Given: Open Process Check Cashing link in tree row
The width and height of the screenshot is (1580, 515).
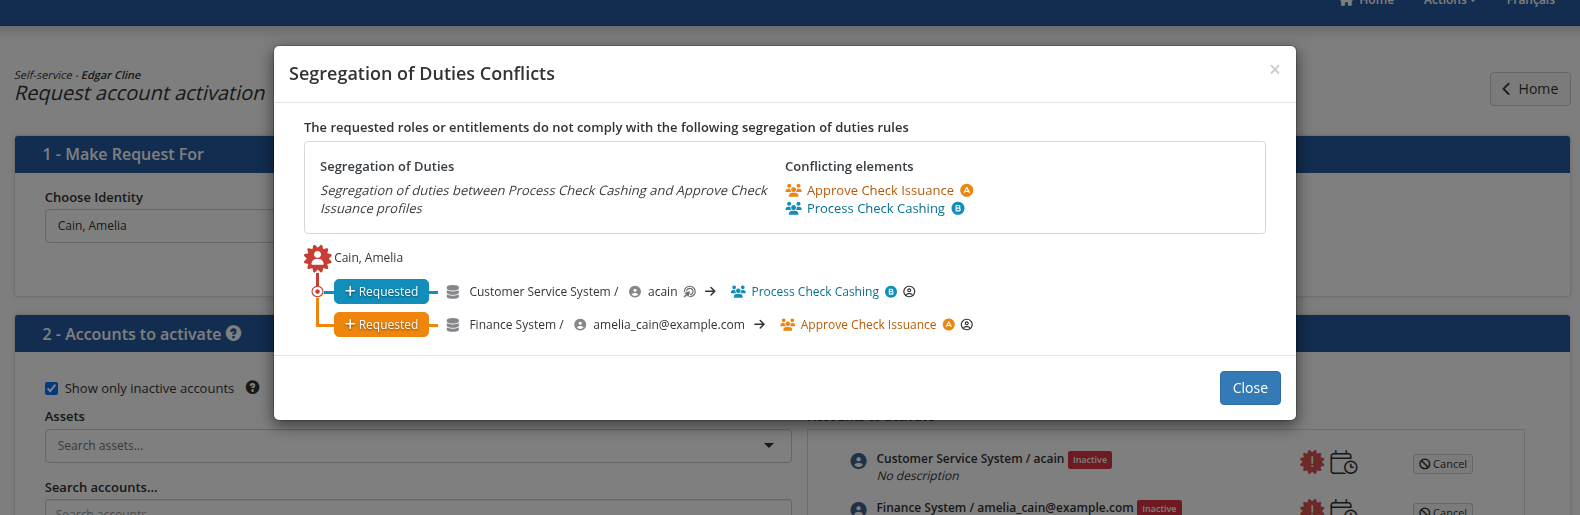Looking at the screenshot, I should (x=815, y=292).
